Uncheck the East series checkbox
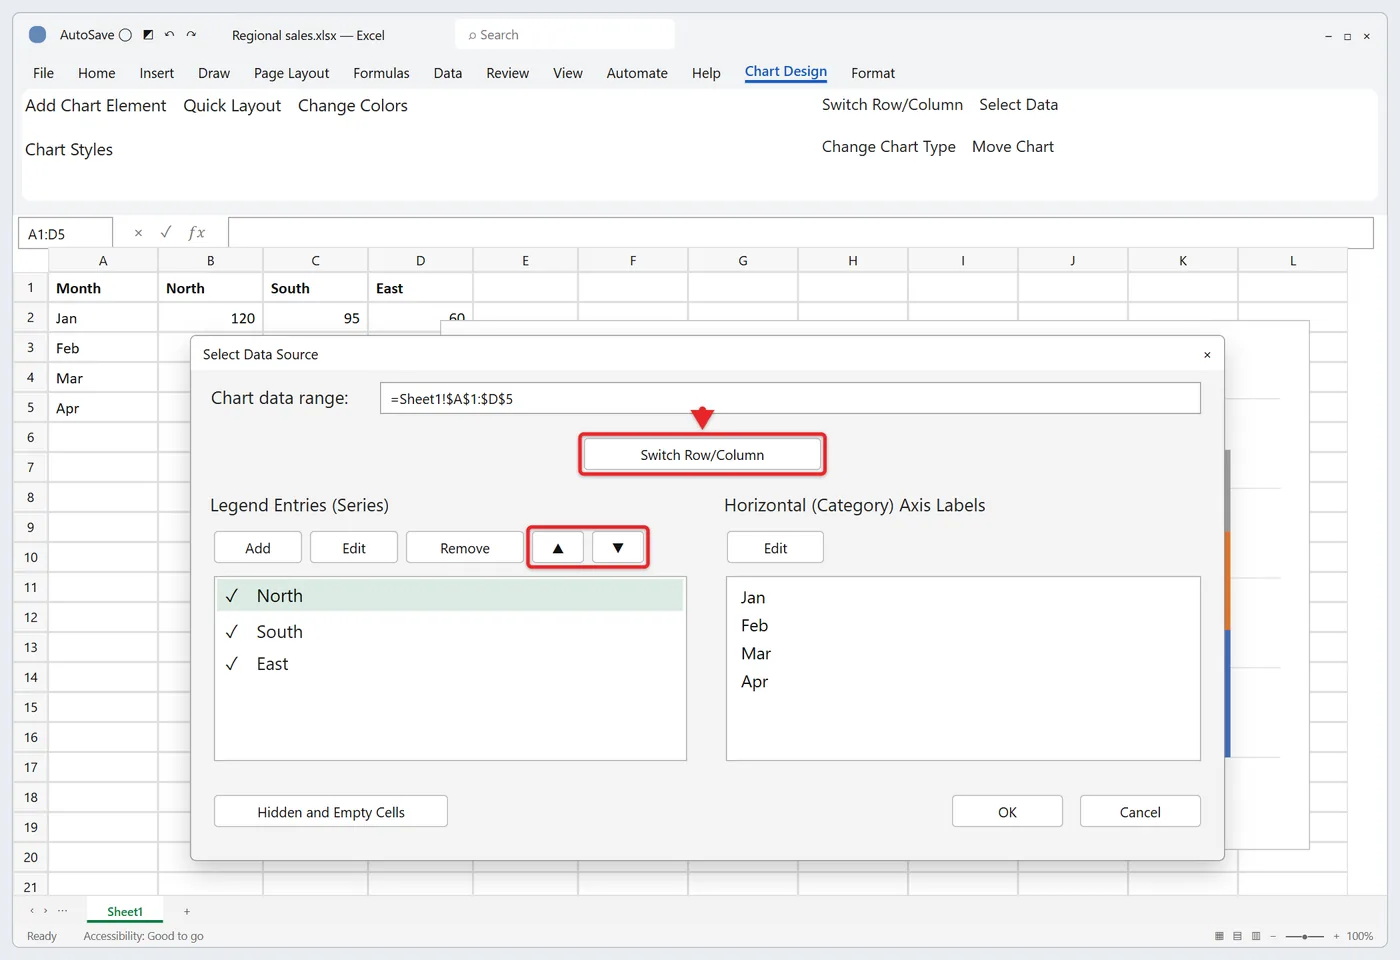1400x960 pixels. pyautogui.click(x=232, y=664)
